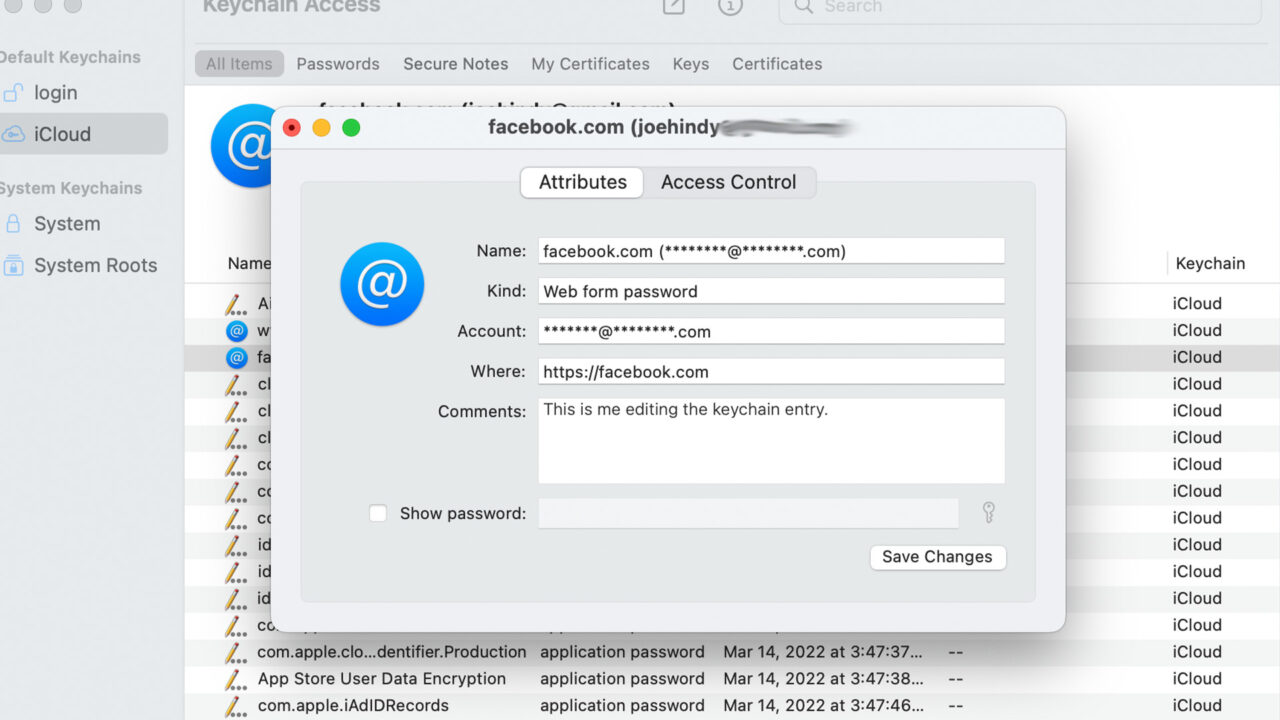Click the Where URL field
The height and width of the screenshot is (720, 1280).
click(x=770, y=372)
